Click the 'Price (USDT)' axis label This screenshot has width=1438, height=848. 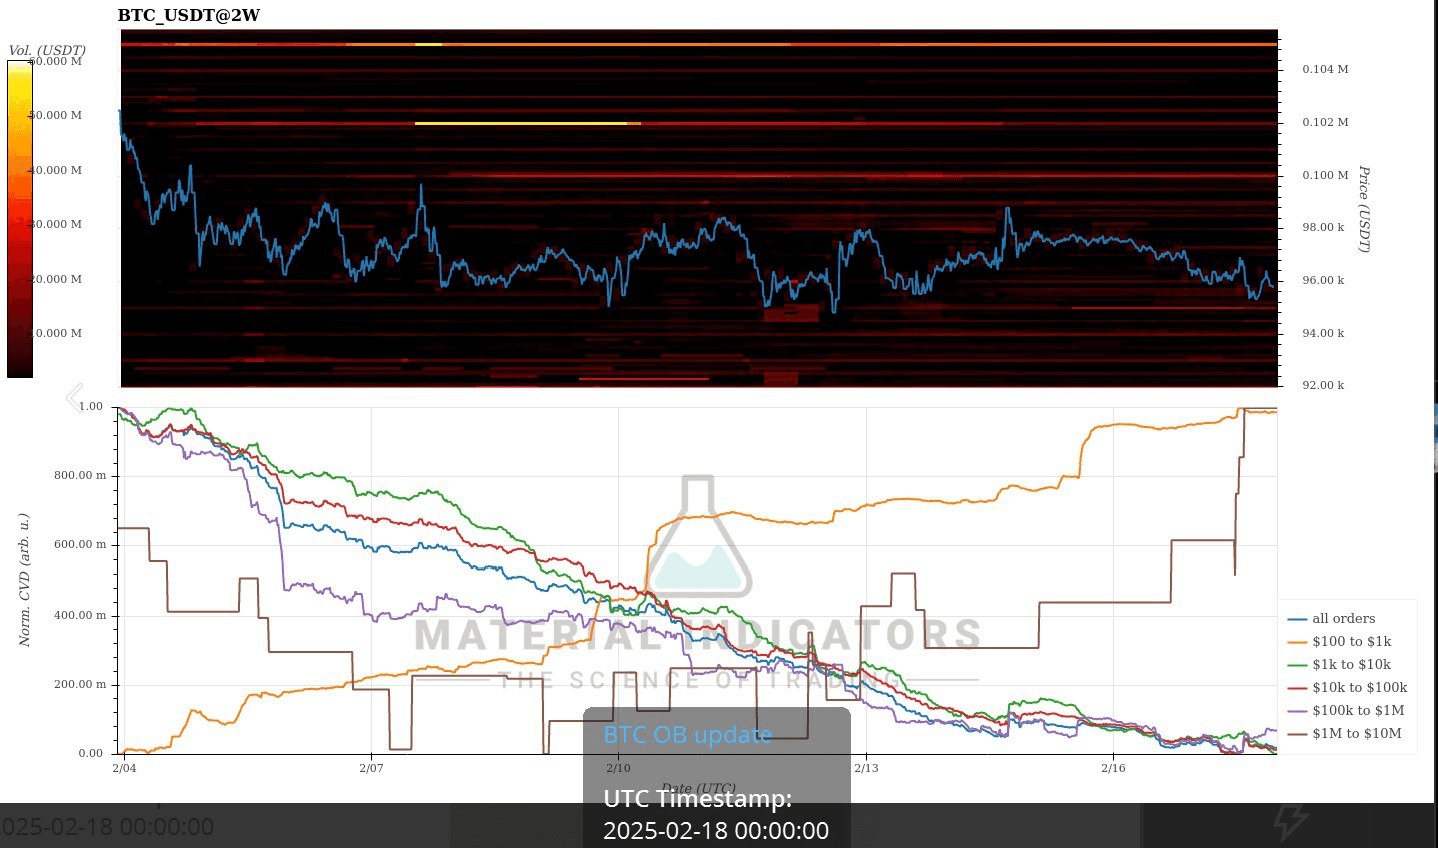pos(1364,209)
